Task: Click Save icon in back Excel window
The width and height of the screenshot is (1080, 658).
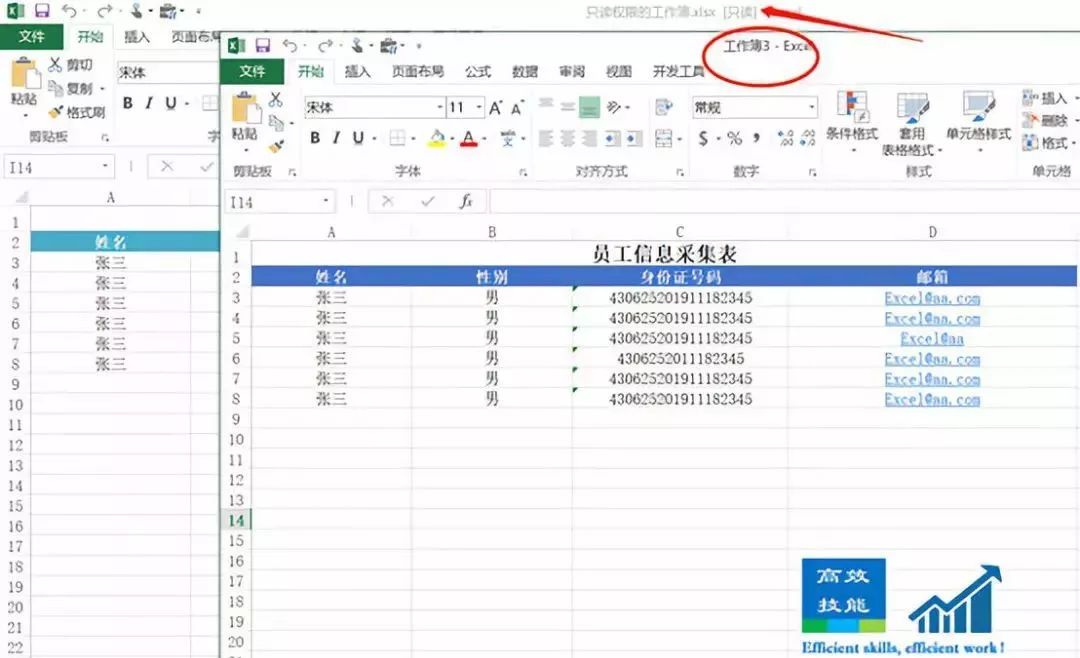Action: pyautogui.click(x=43, y=11)
